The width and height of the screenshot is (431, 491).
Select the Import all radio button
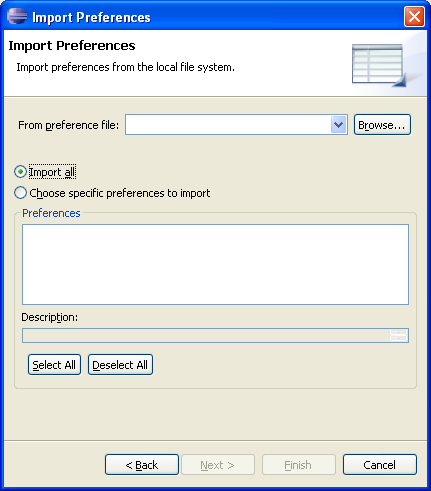point(20,172)
